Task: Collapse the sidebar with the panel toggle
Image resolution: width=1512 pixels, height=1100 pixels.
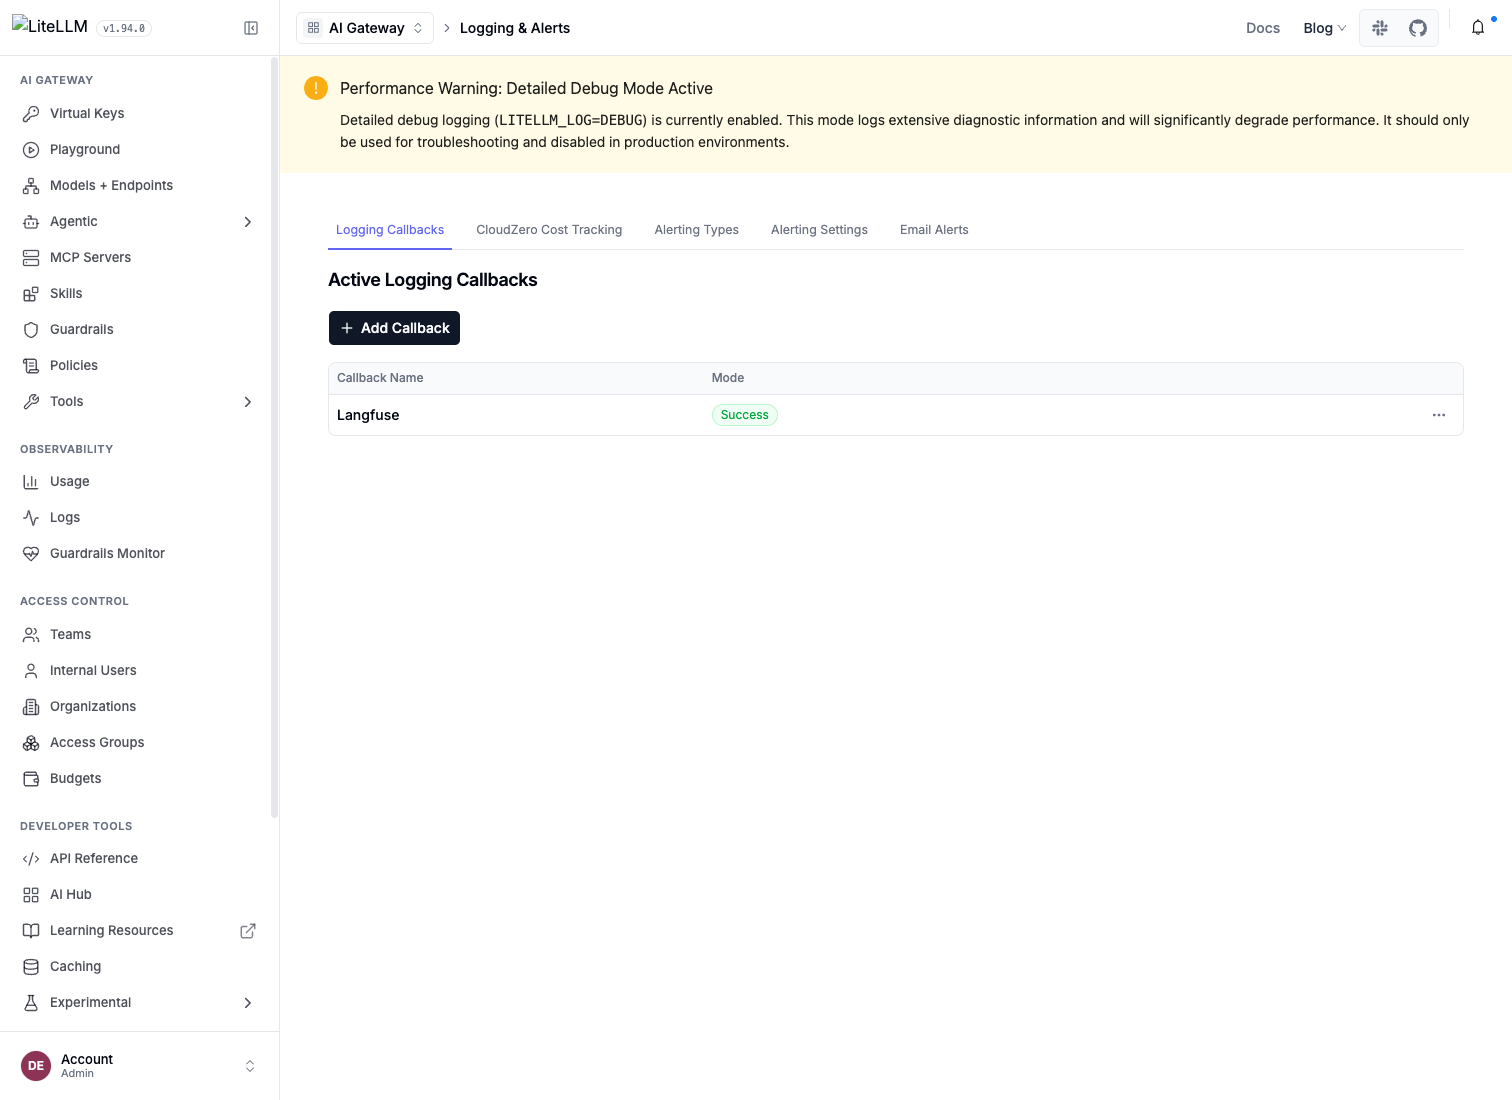Action: pos(251,28)
